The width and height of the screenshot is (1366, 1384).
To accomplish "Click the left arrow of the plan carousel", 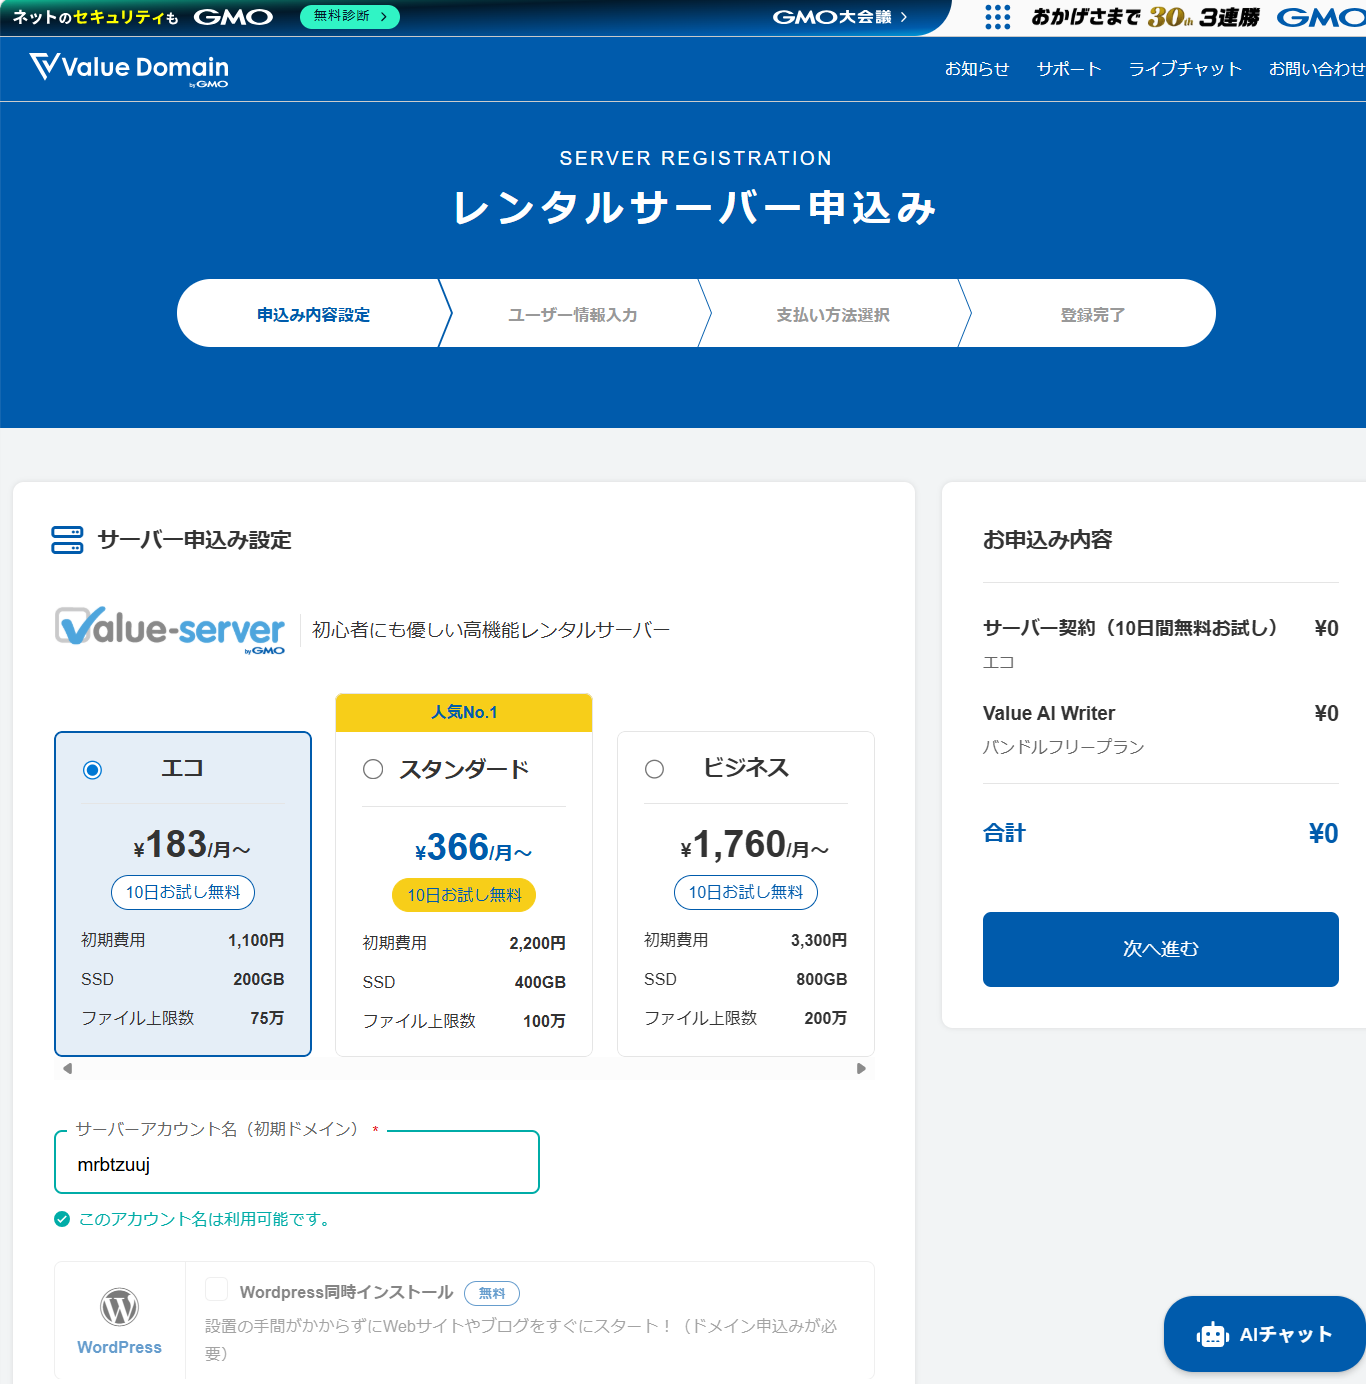I will pyautogui.click(x=67, y=1068).
